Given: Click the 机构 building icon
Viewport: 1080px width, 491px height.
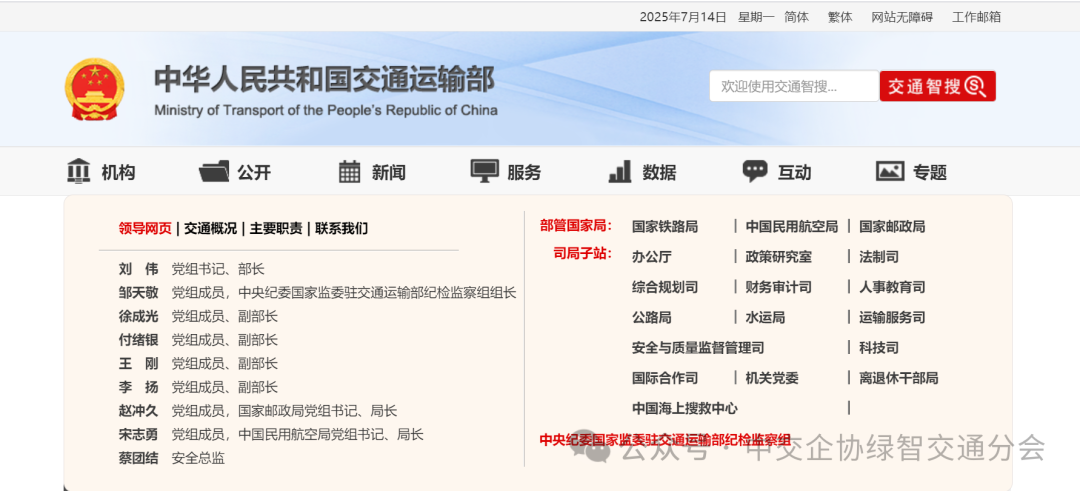Looking at the screenshot, I should [x=79, y=172].
